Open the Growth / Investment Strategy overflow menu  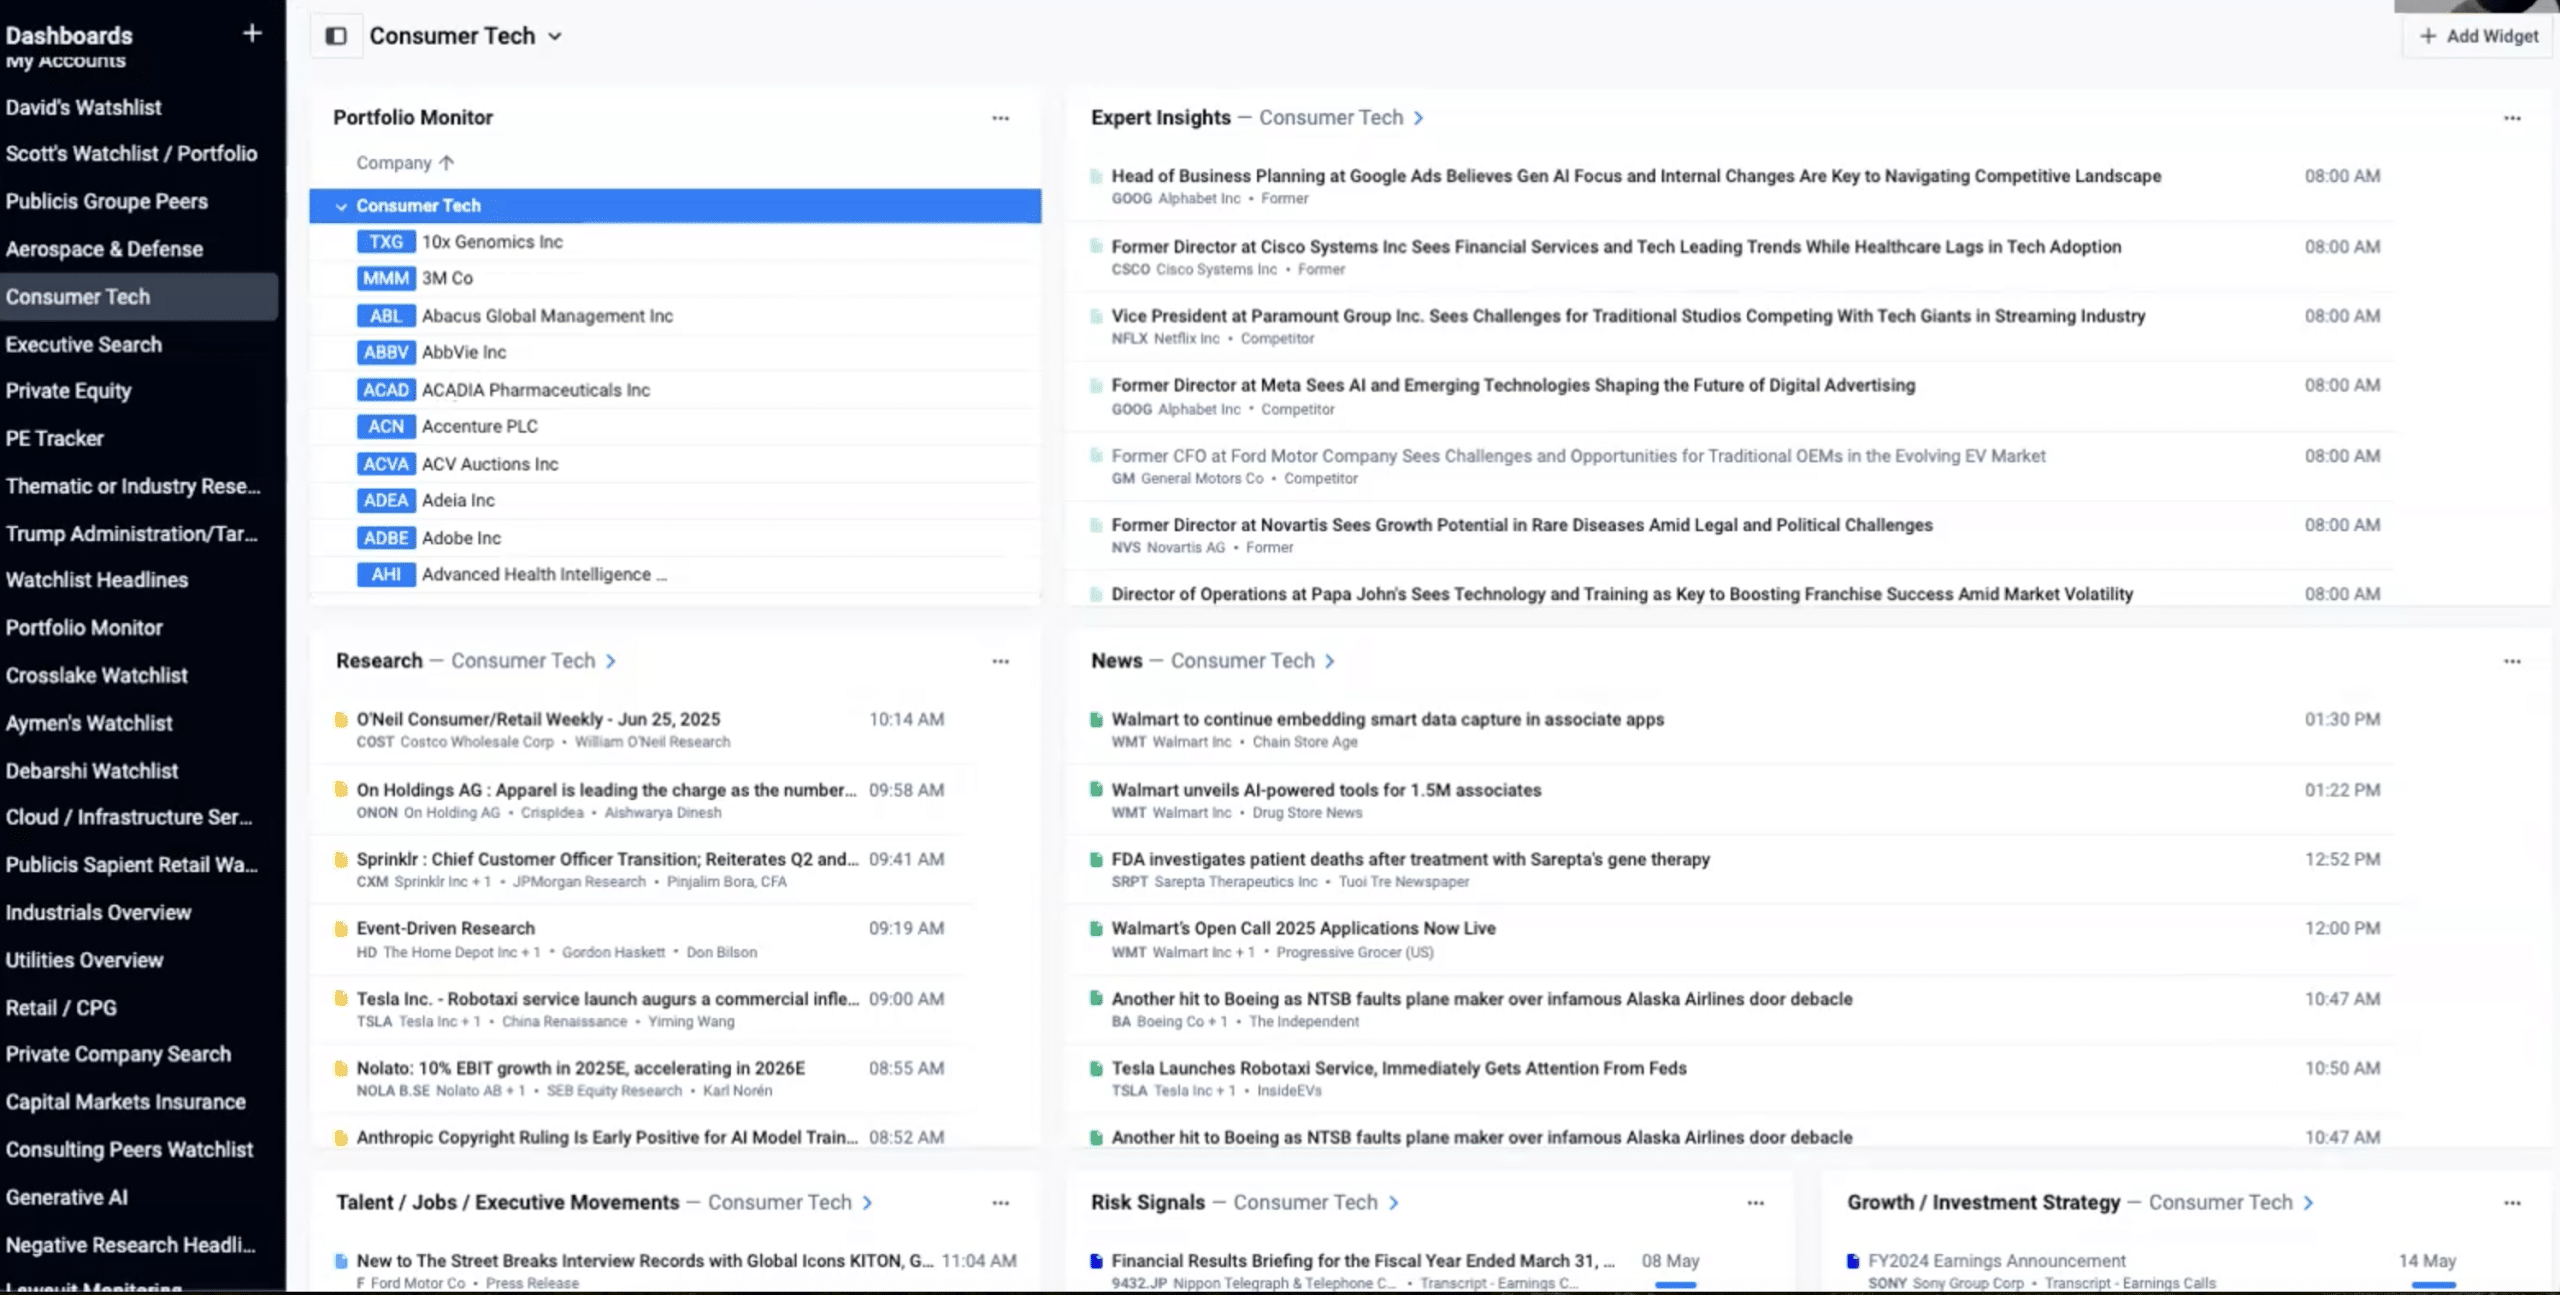click(x=2513, y=1203)
